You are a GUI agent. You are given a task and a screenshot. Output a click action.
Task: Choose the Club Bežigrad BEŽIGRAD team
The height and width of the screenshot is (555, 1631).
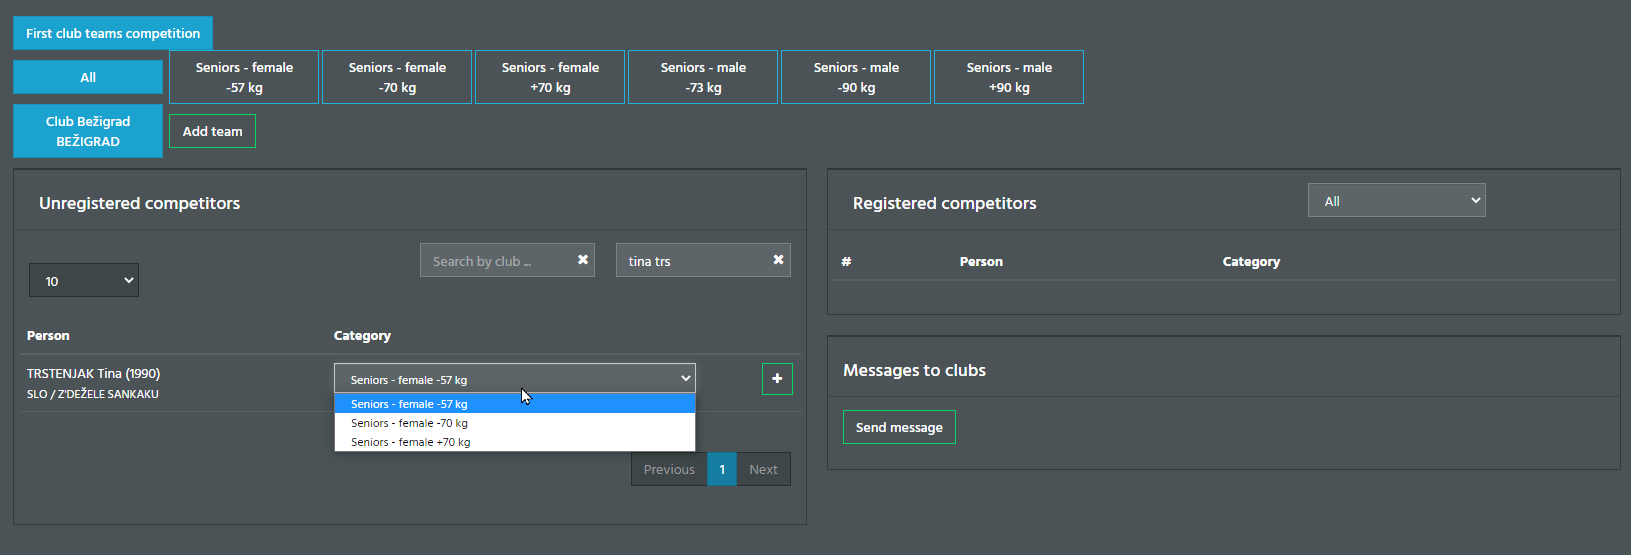click(88, 131)
